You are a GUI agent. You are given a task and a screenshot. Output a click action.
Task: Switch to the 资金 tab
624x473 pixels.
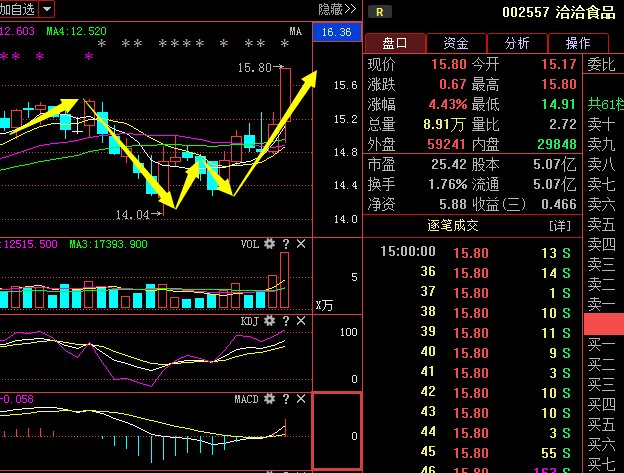(456, 43)
